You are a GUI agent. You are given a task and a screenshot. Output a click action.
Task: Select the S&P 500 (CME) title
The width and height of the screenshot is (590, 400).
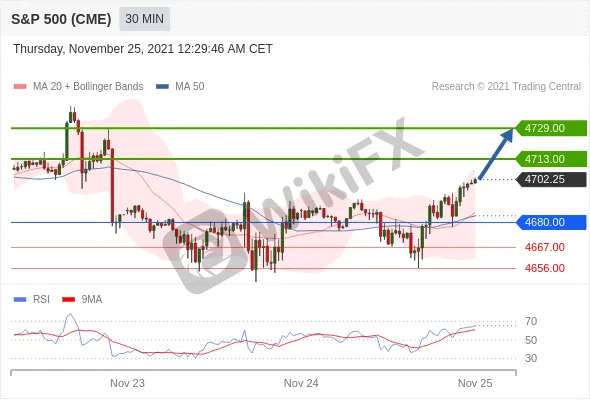pos(61,19)
